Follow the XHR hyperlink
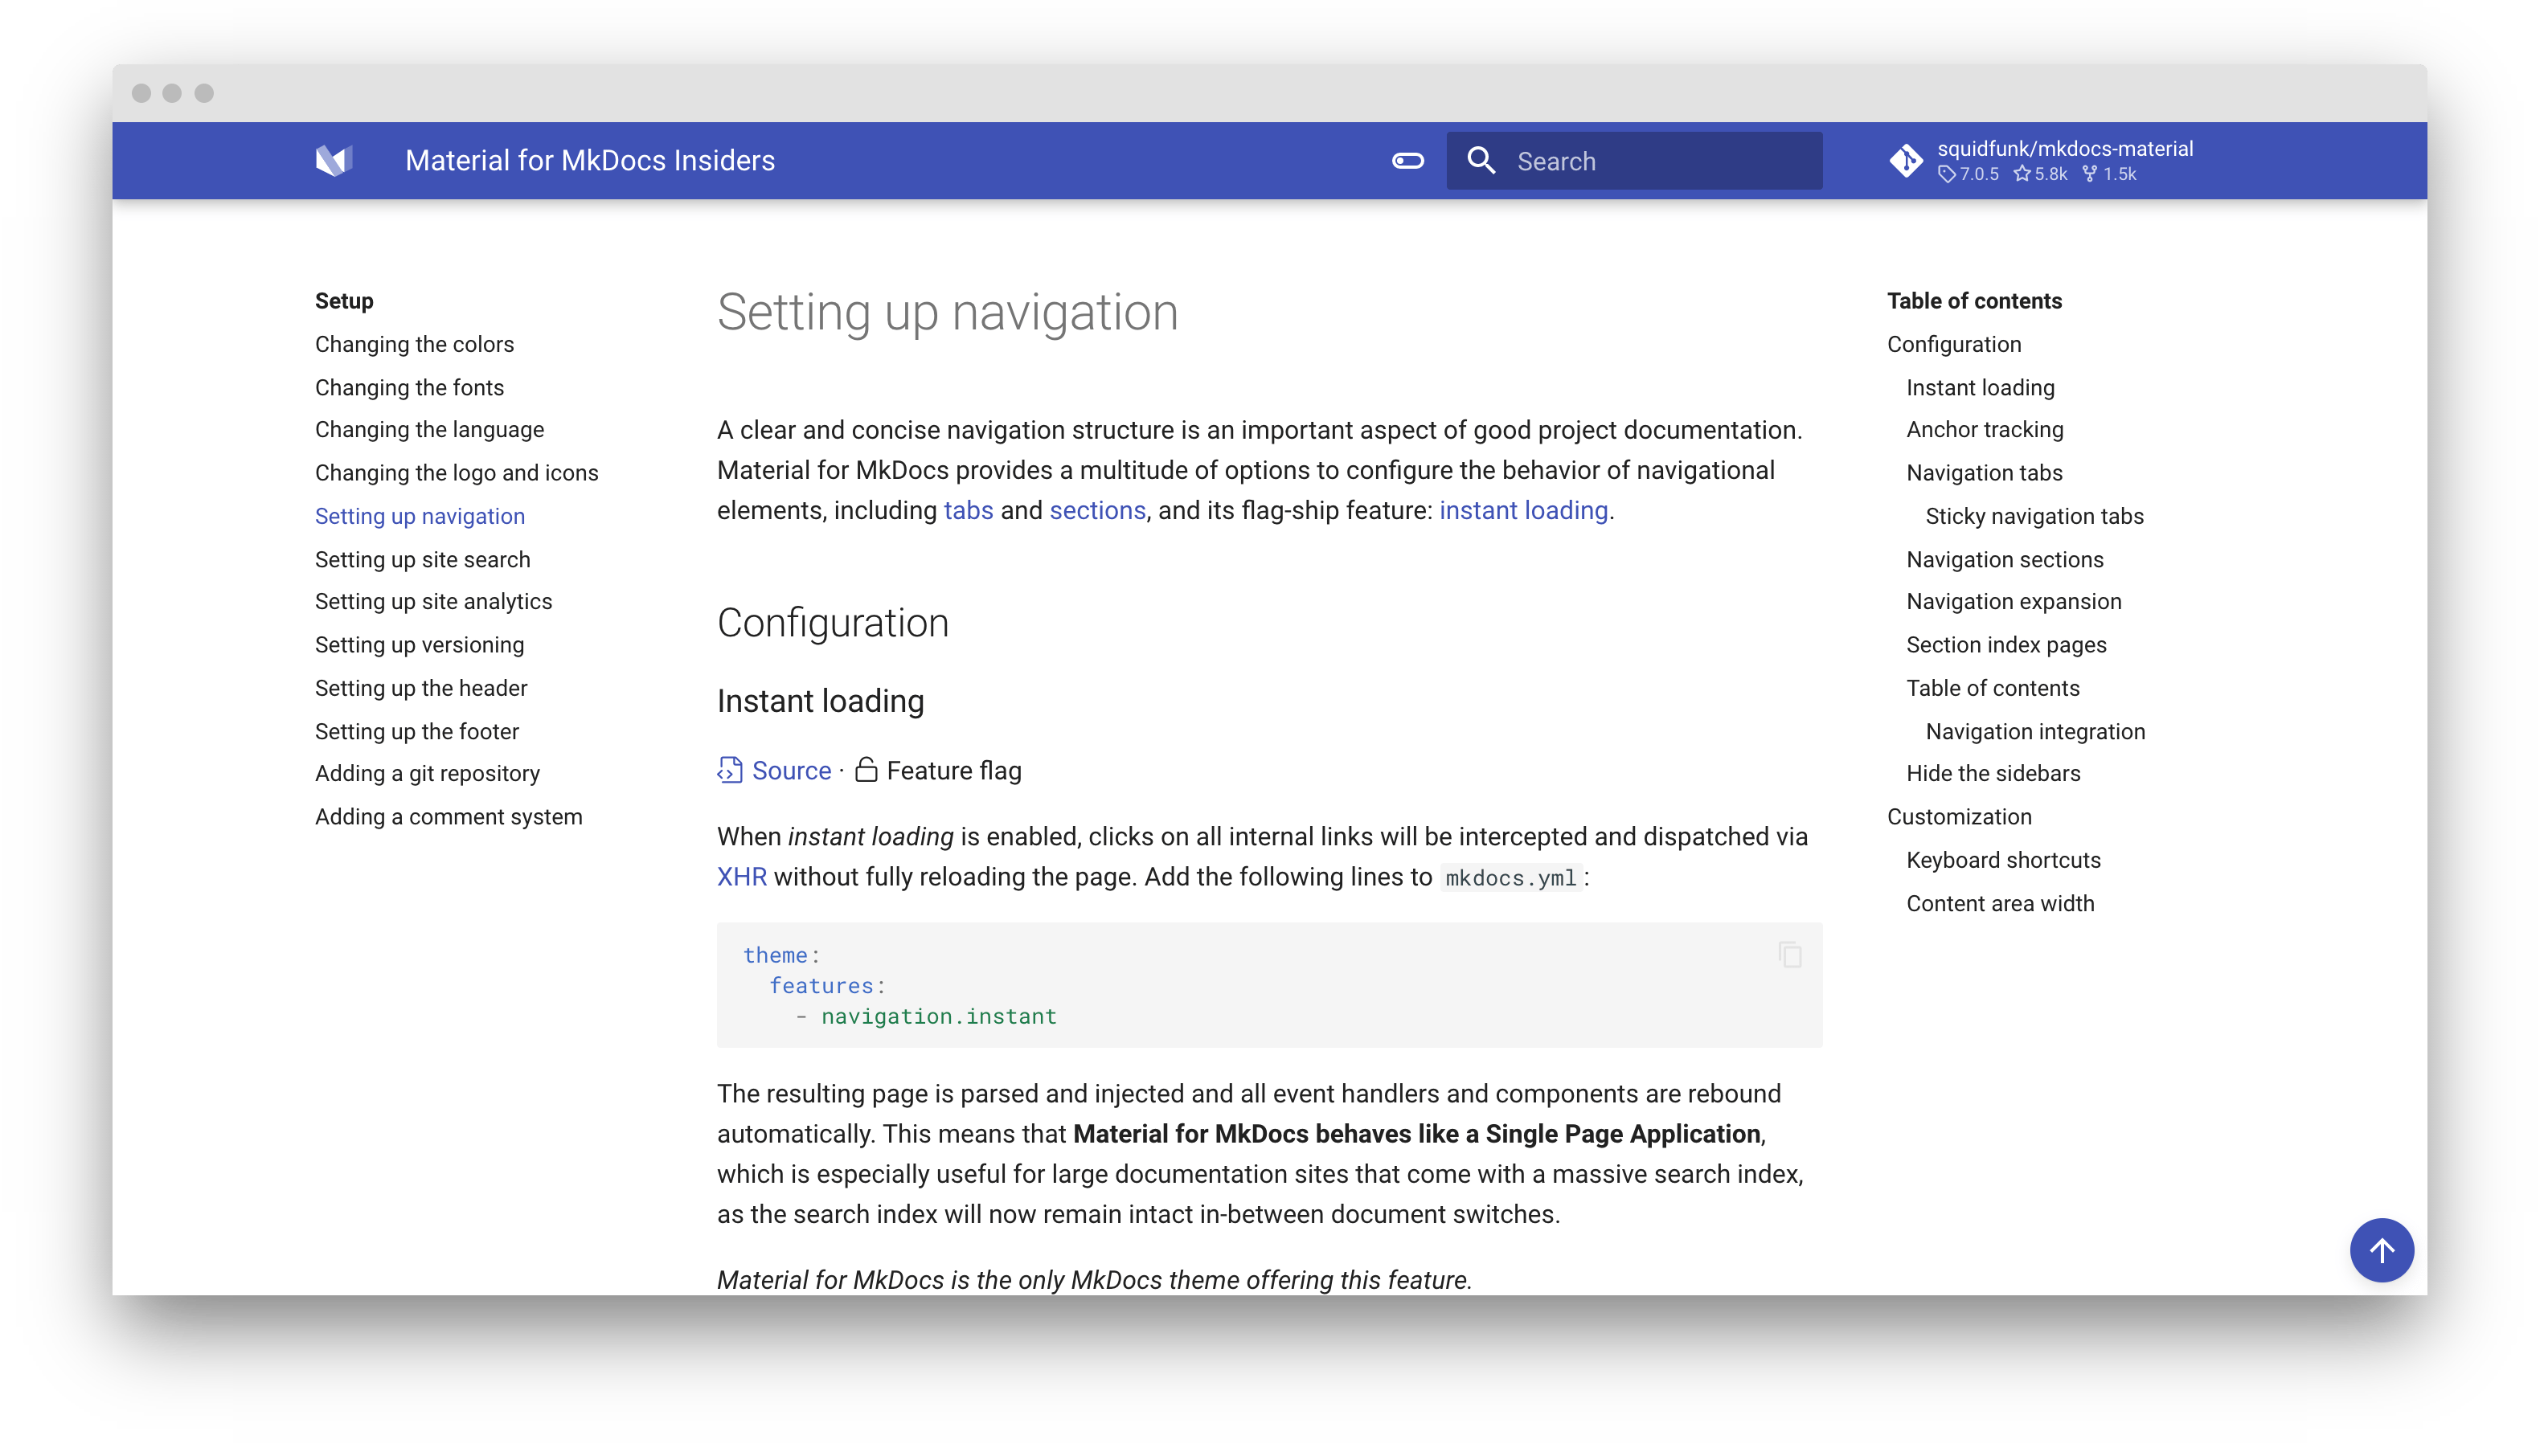Viewport: 2540px width, 1456px height. (x=741, y=877)
